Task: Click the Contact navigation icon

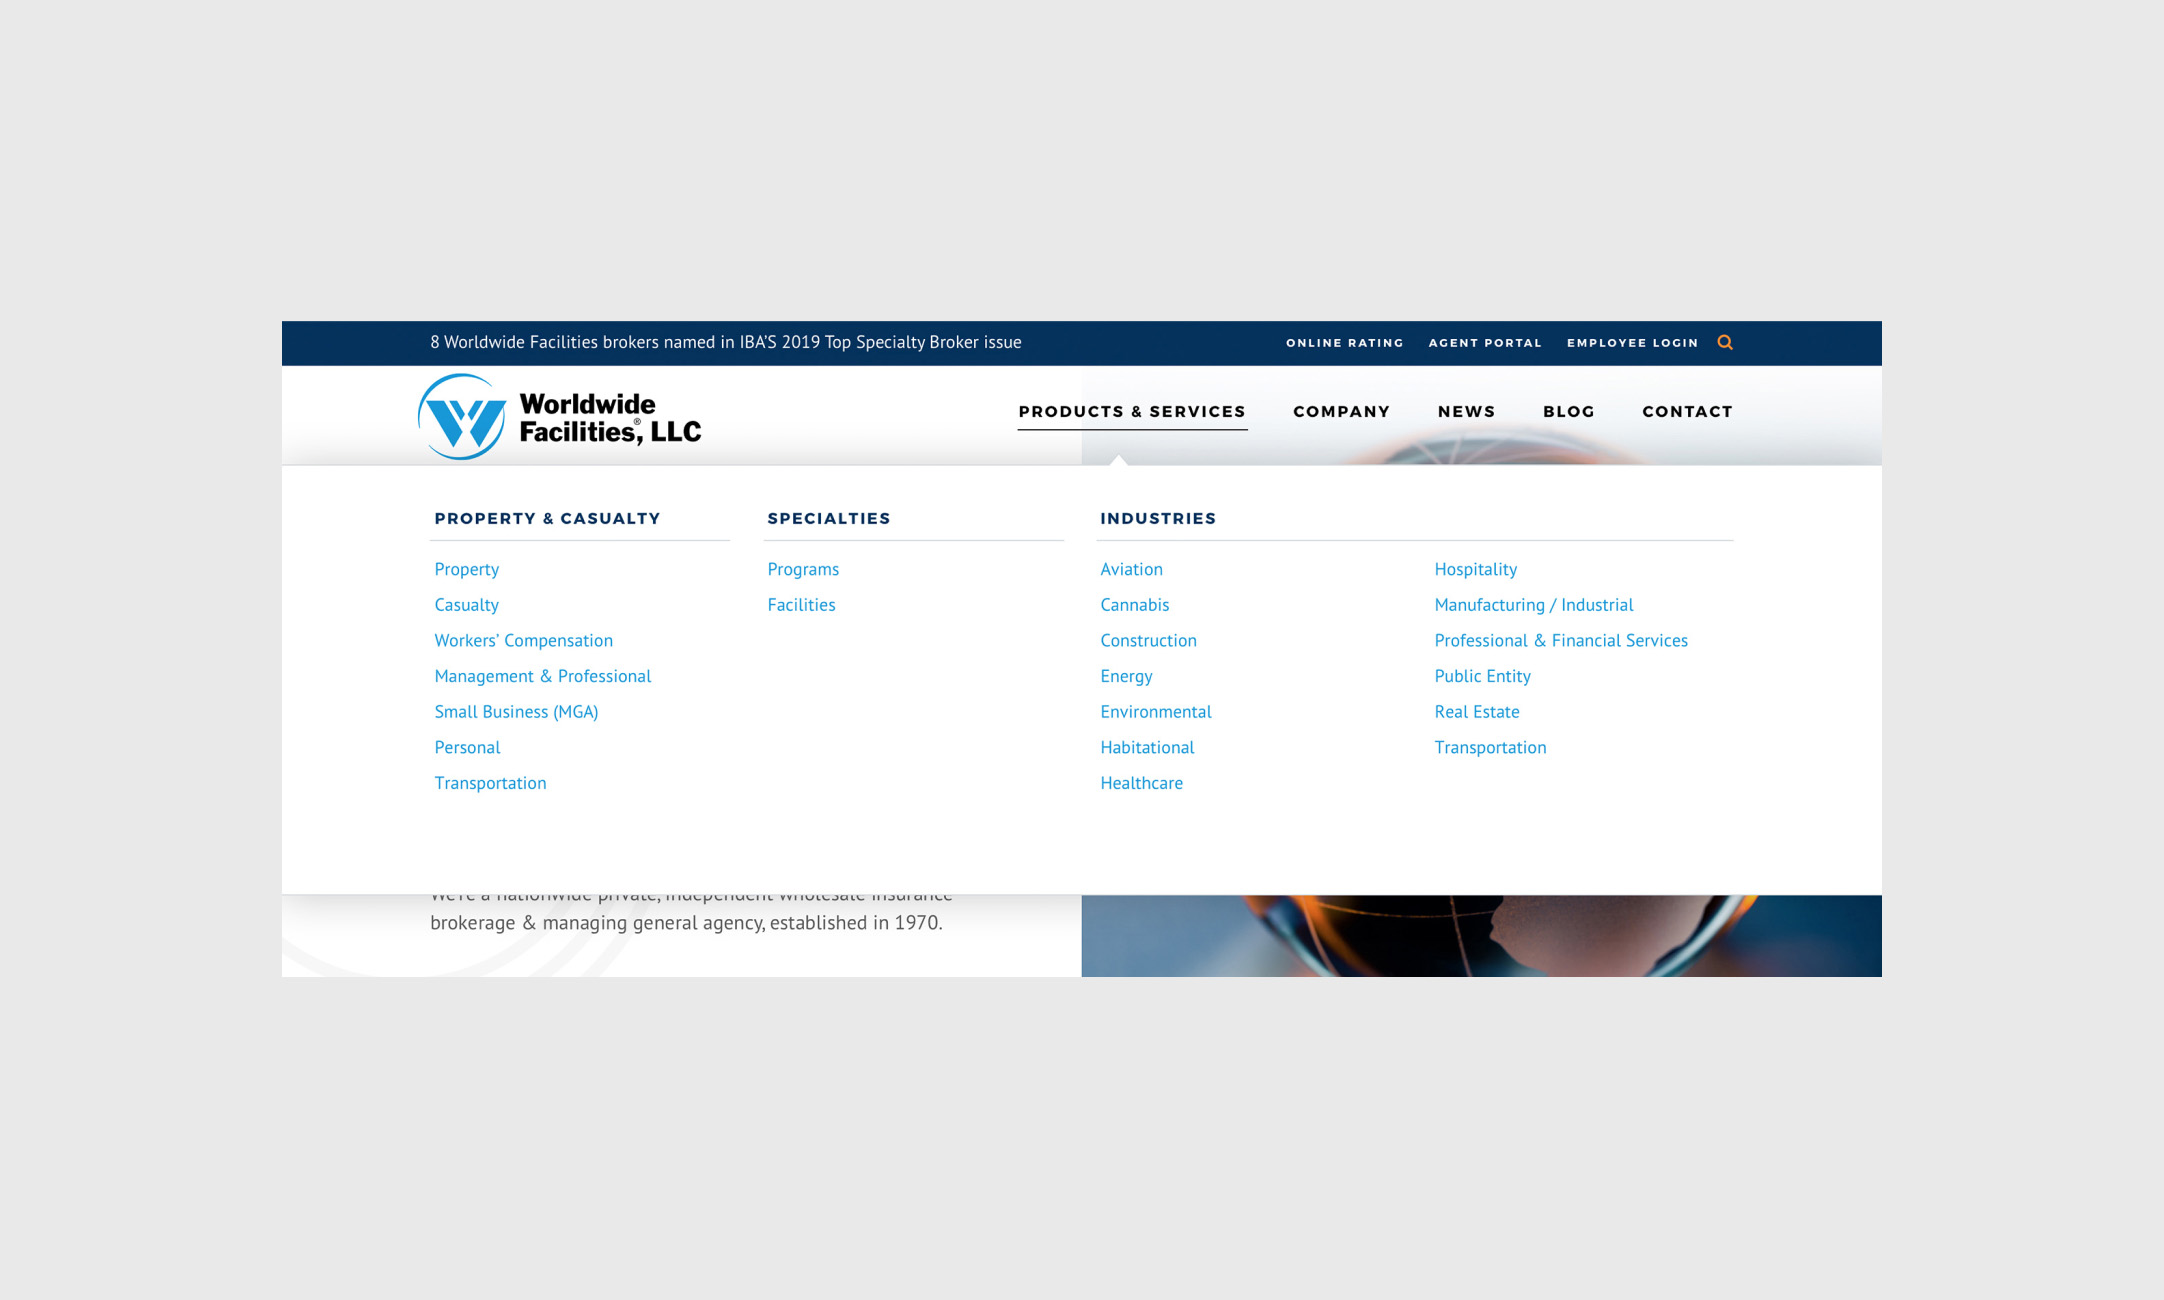Action: 1686,411
